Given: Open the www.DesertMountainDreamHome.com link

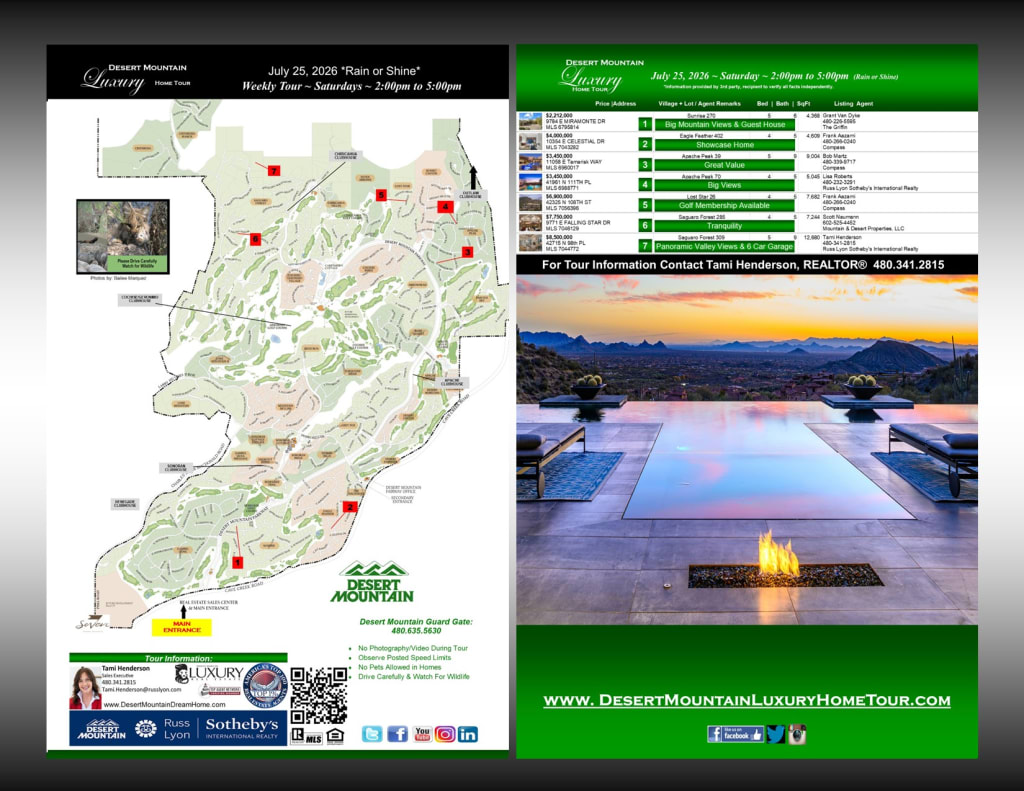Looking at the screenshot, I should pos(165,705).
